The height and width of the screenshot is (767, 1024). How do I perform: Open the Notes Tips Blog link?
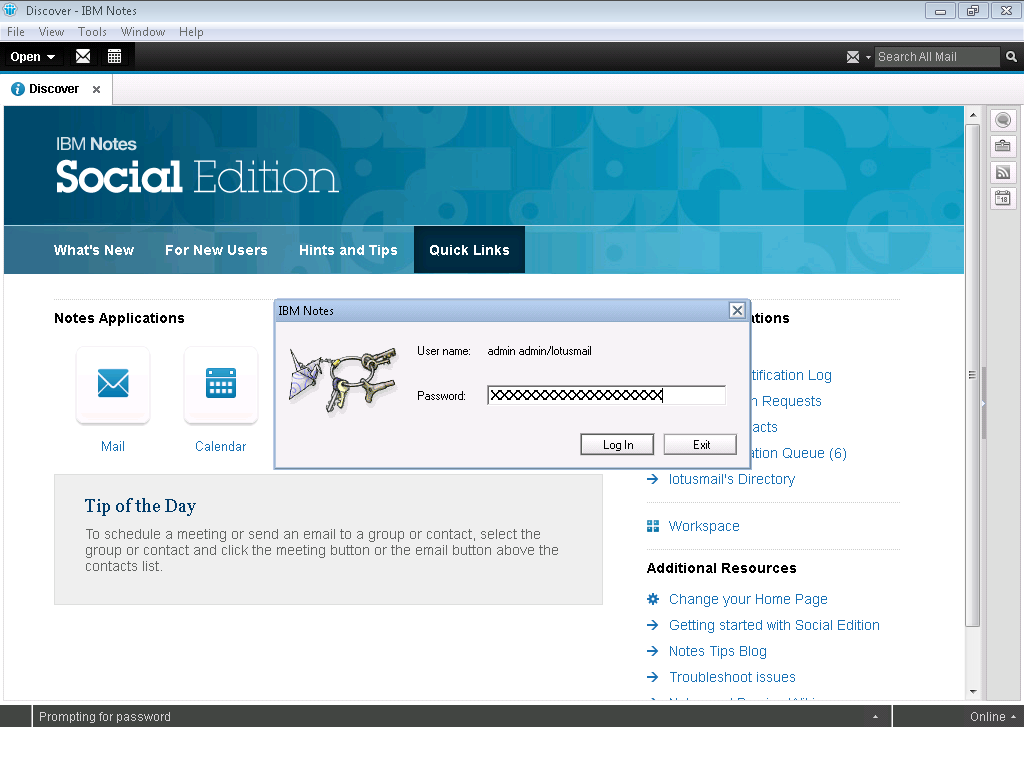coord(717,651)
